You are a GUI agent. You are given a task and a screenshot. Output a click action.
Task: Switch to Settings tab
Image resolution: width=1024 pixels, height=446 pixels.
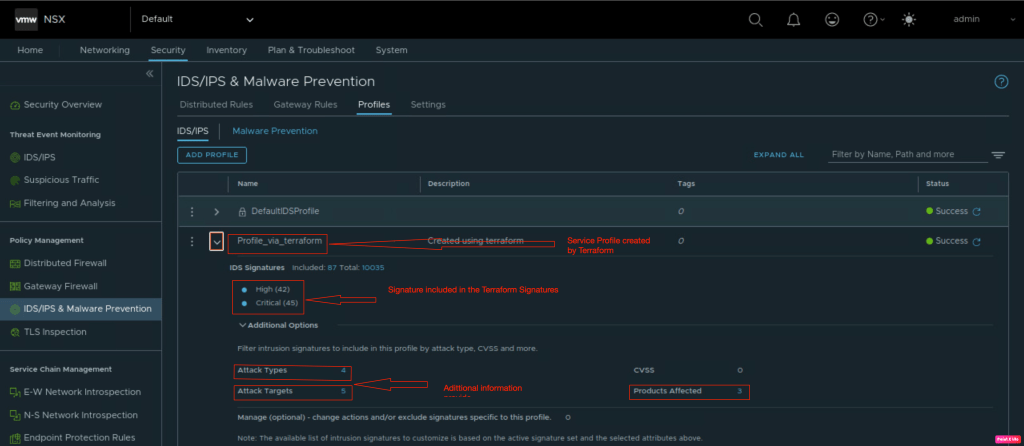click(x=428, y=104)
